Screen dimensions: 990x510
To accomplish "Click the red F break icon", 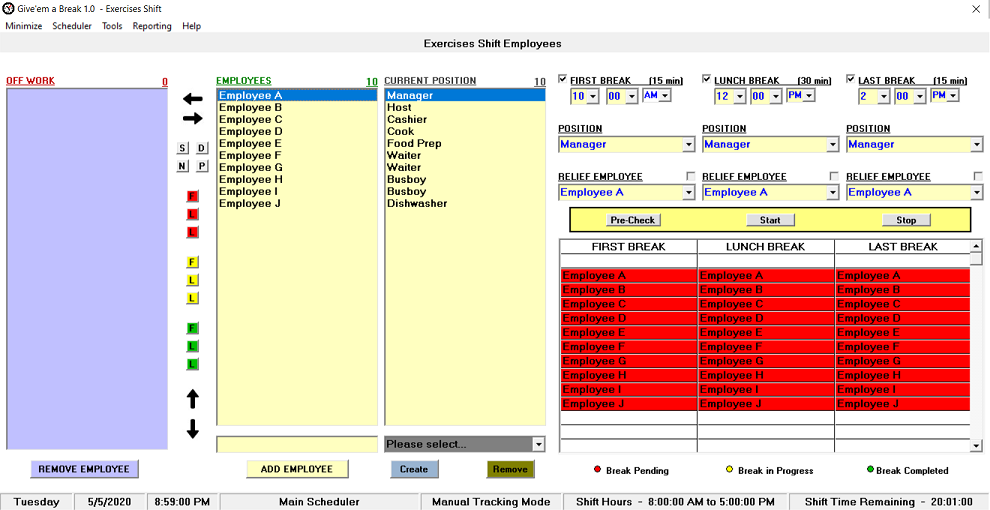I will 193,196.
